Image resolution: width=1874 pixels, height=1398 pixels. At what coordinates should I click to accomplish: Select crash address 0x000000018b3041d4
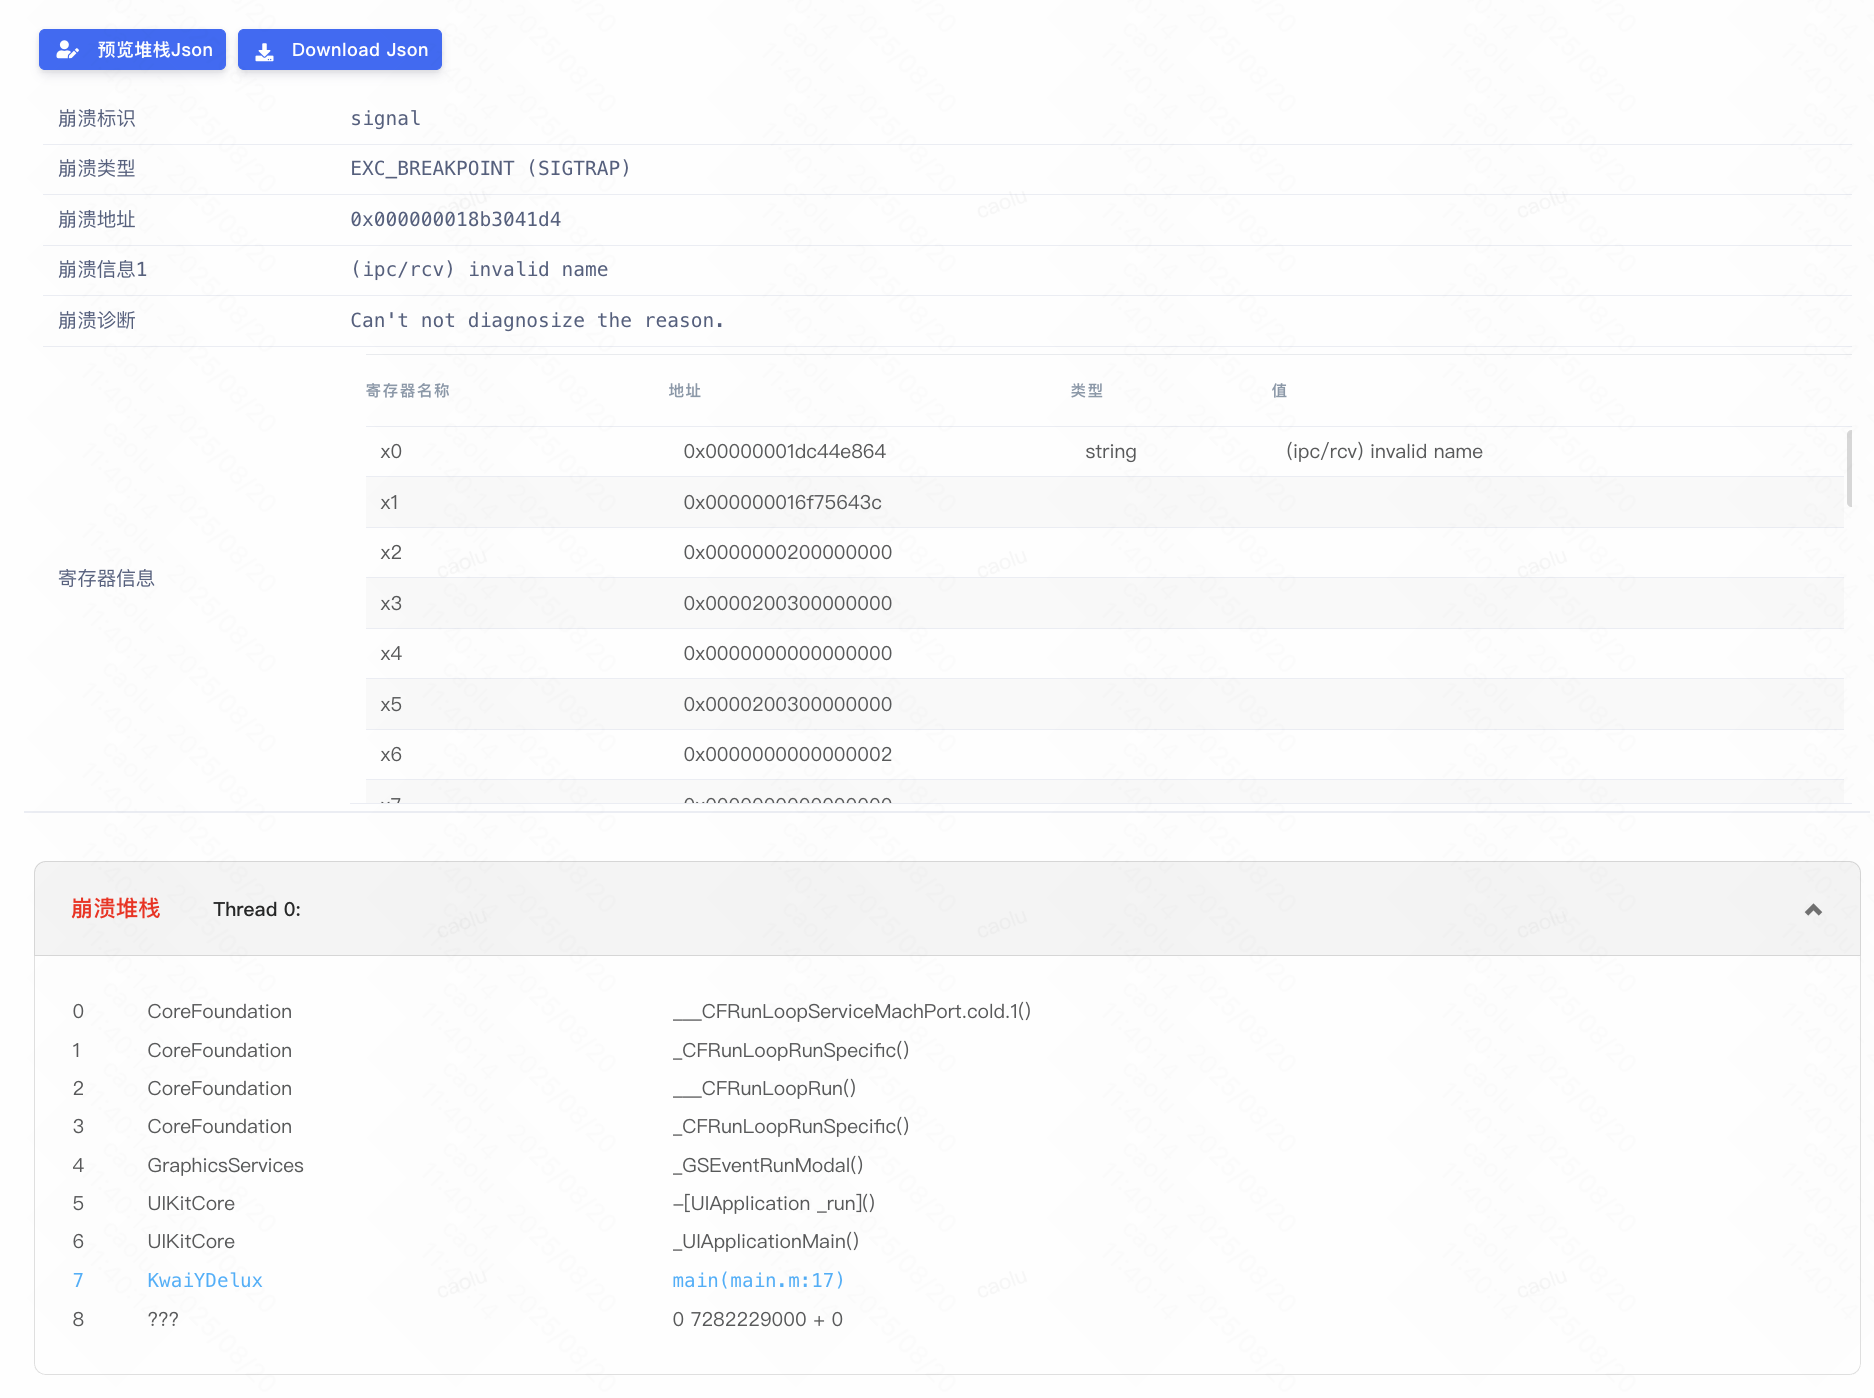click(455, 219)
